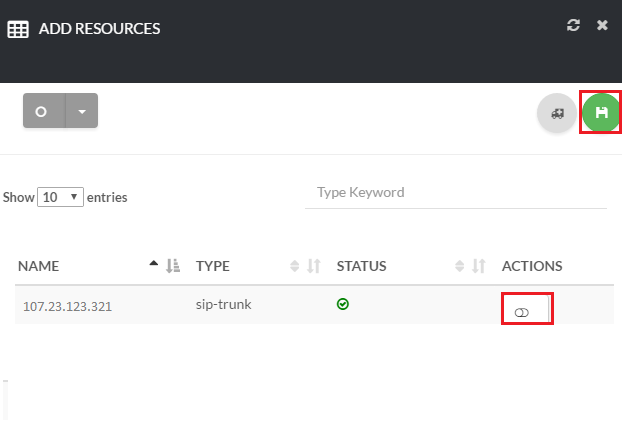The width and height of the screenshot is (622, 429).
Task: Click the NAME column header
Action: coord(39,266)
